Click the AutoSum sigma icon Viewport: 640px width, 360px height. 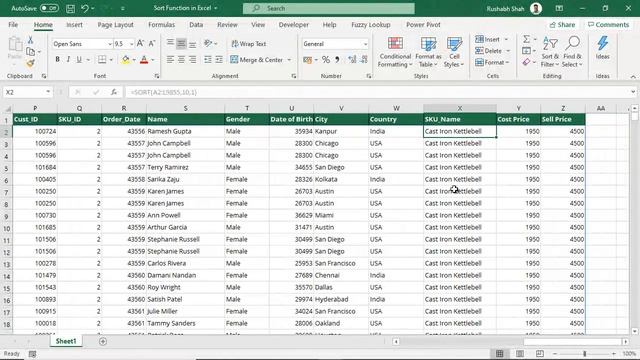[x=527, y=39]
